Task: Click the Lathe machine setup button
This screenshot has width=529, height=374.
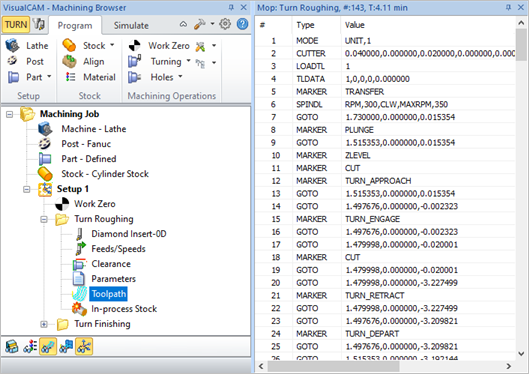Action: tap(27, 46)
